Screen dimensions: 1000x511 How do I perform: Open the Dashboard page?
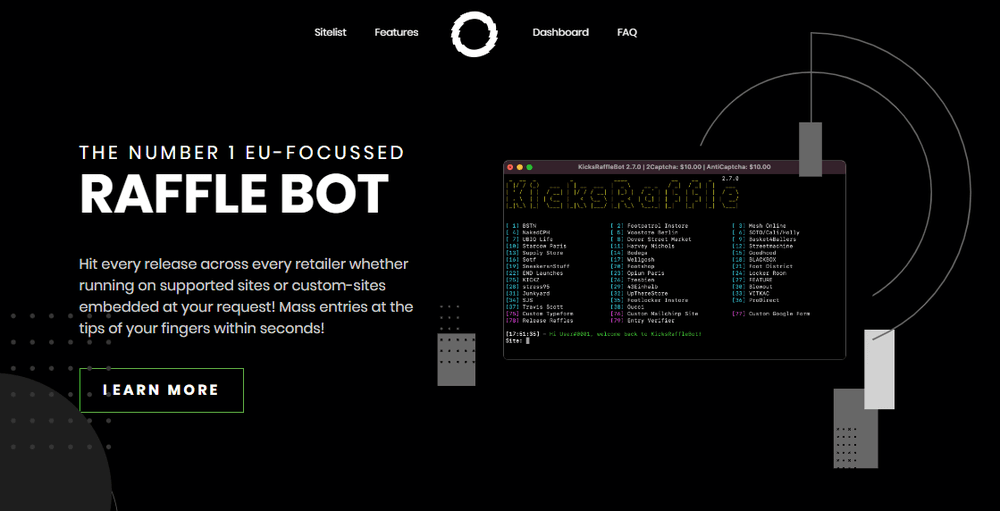pyautogui.click(x=560, y=33)
